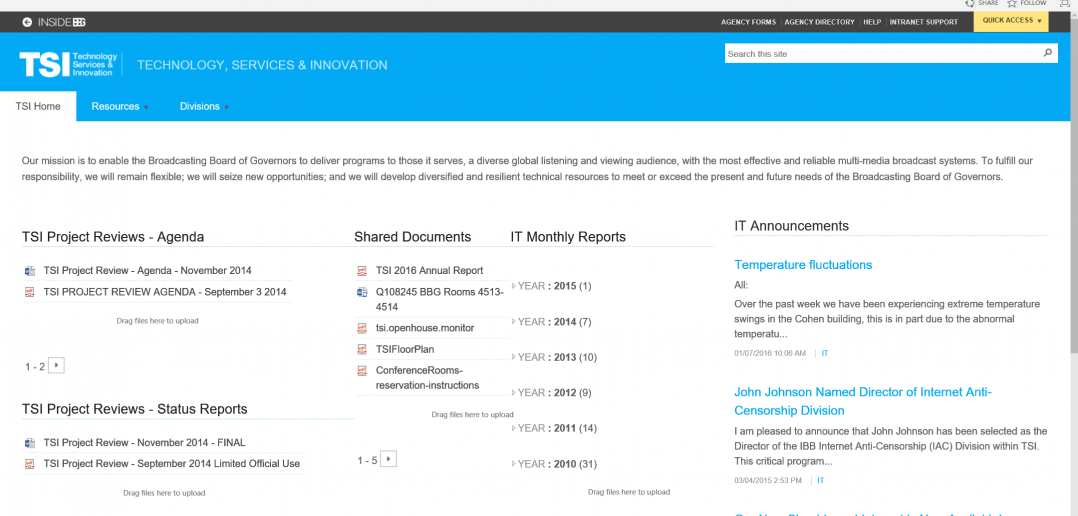1078x516 pixels.
Task: Expand YEAR 2014 group
Action: tap(514, 322)
